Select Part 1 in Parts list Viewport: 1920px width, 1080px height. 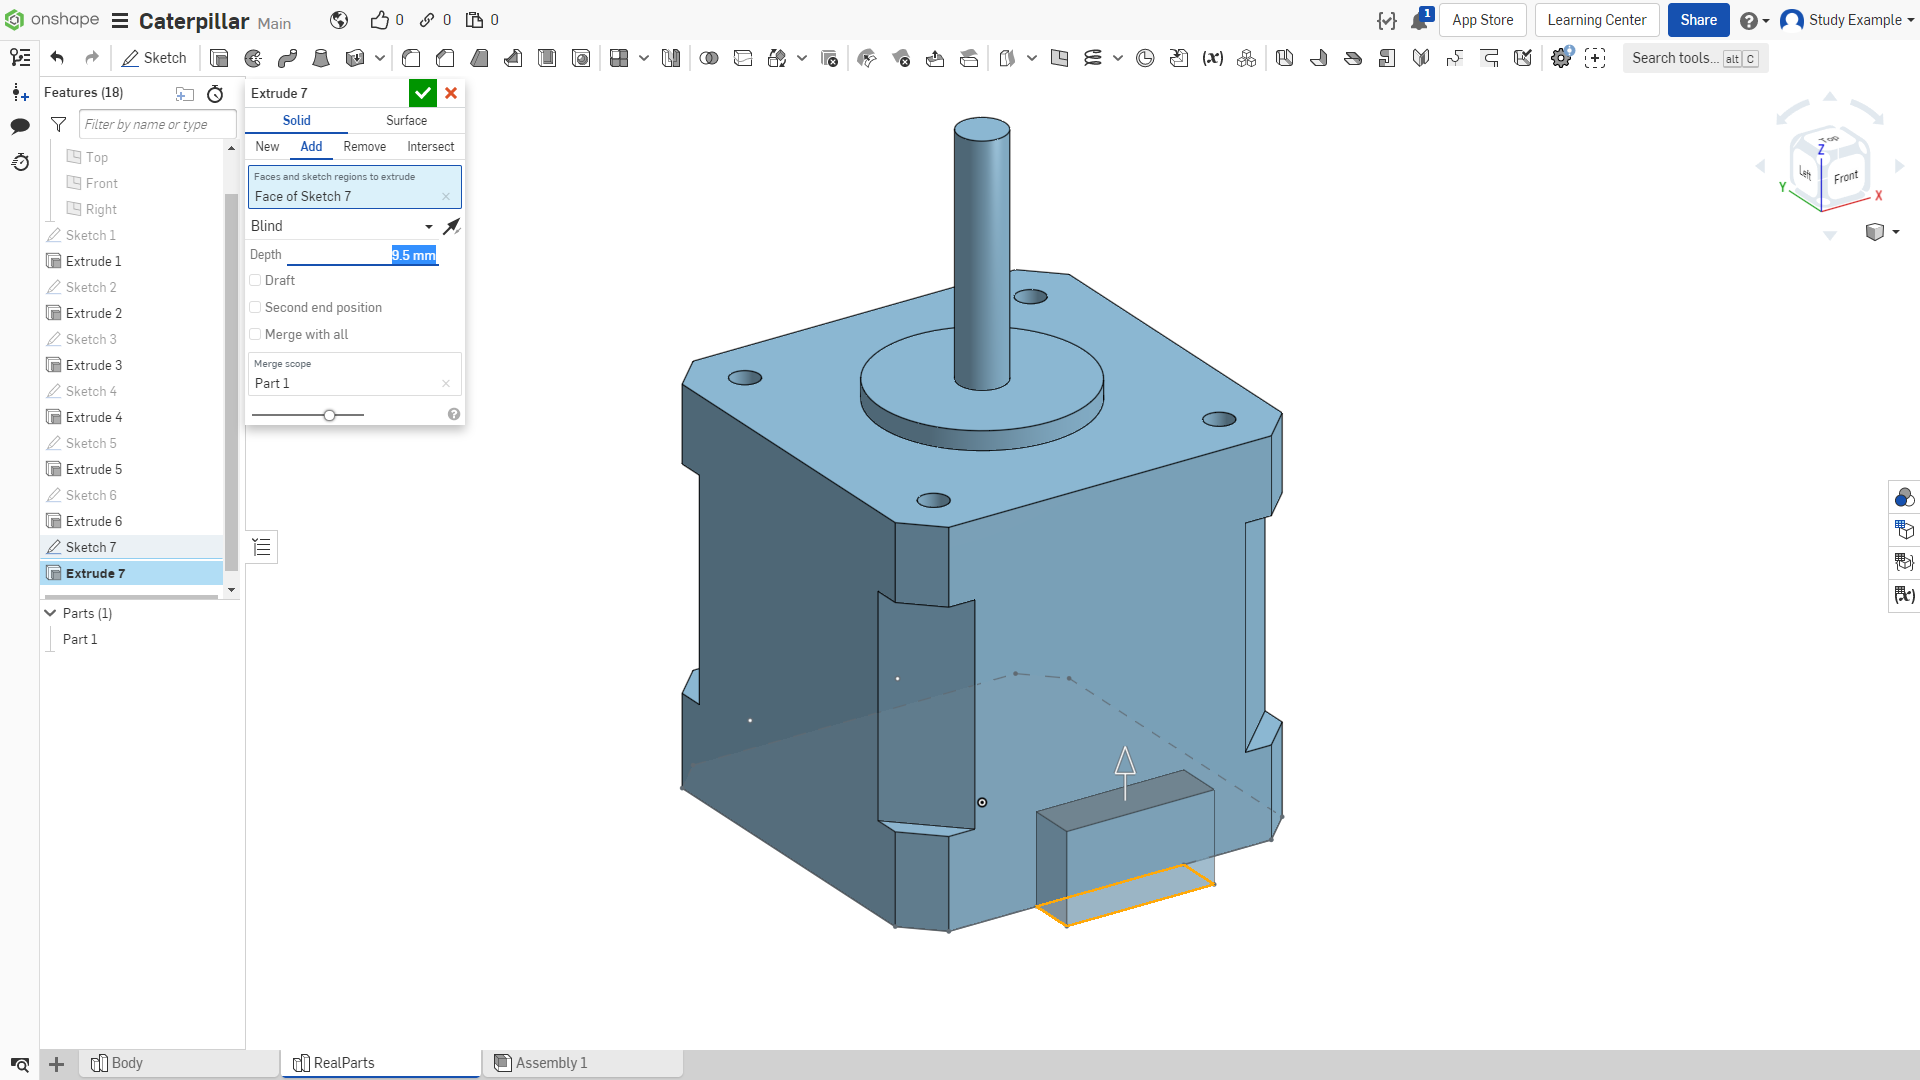(80, 640)
